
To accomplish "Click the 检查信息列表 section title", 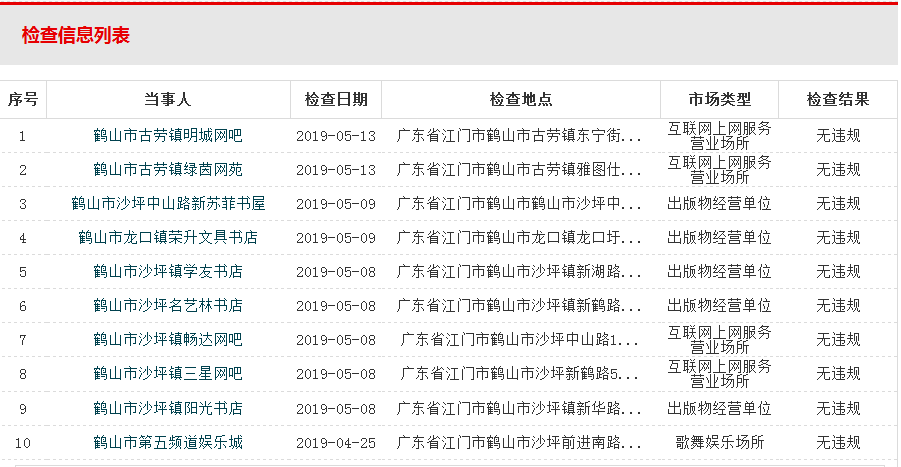I will pos(76,36).
